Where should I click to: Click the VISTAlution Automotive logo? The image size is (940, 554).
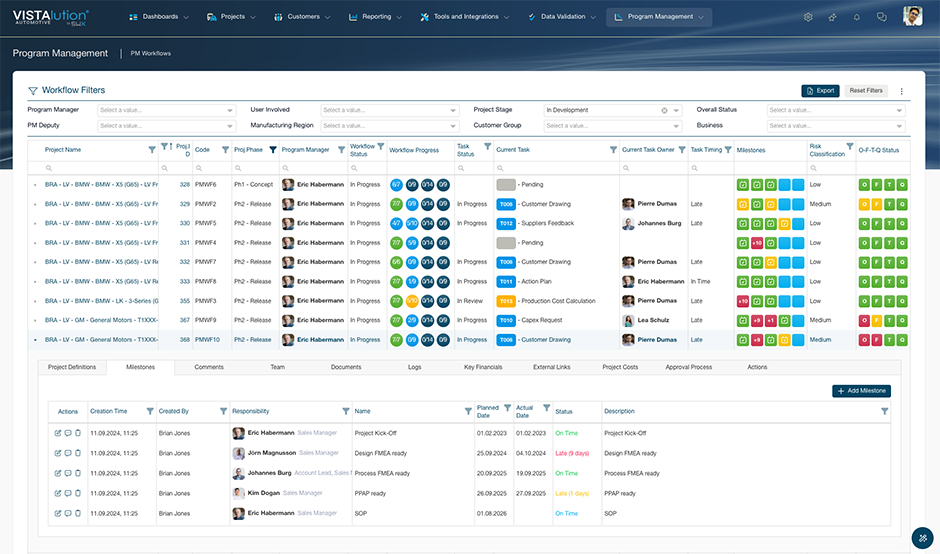click(50, 17)
